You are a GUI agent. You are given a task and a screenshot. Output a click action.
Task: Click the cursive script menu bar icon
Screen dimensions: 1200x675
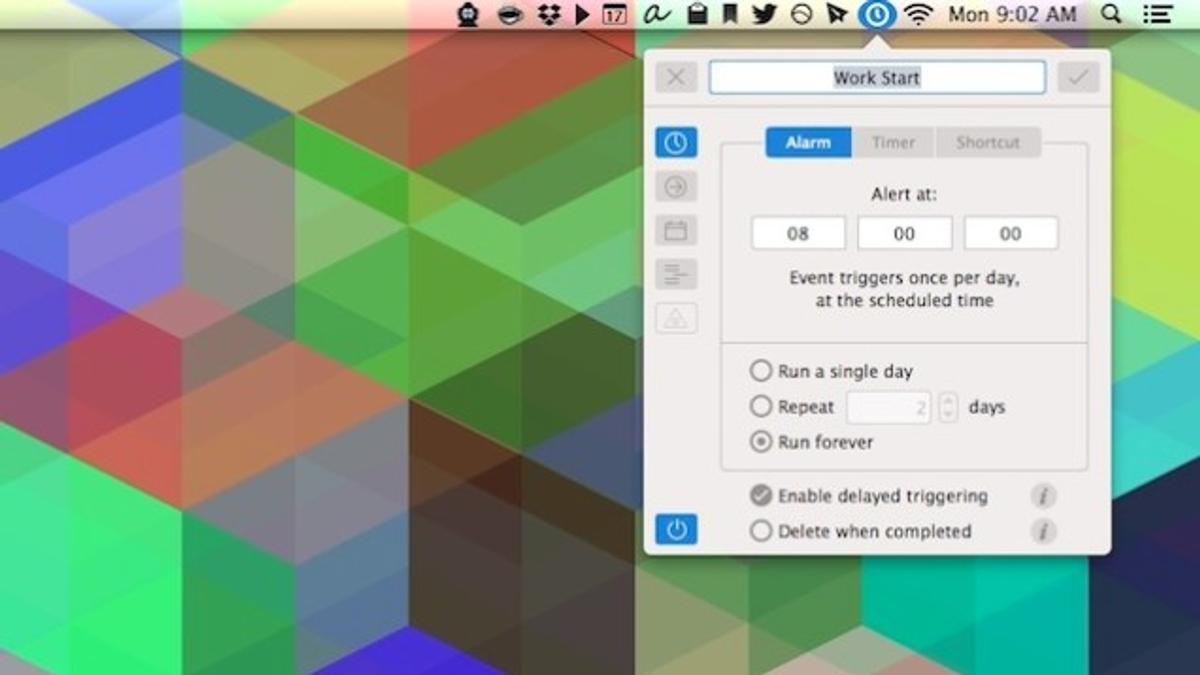pyautogui.click(x=657, y=14)
